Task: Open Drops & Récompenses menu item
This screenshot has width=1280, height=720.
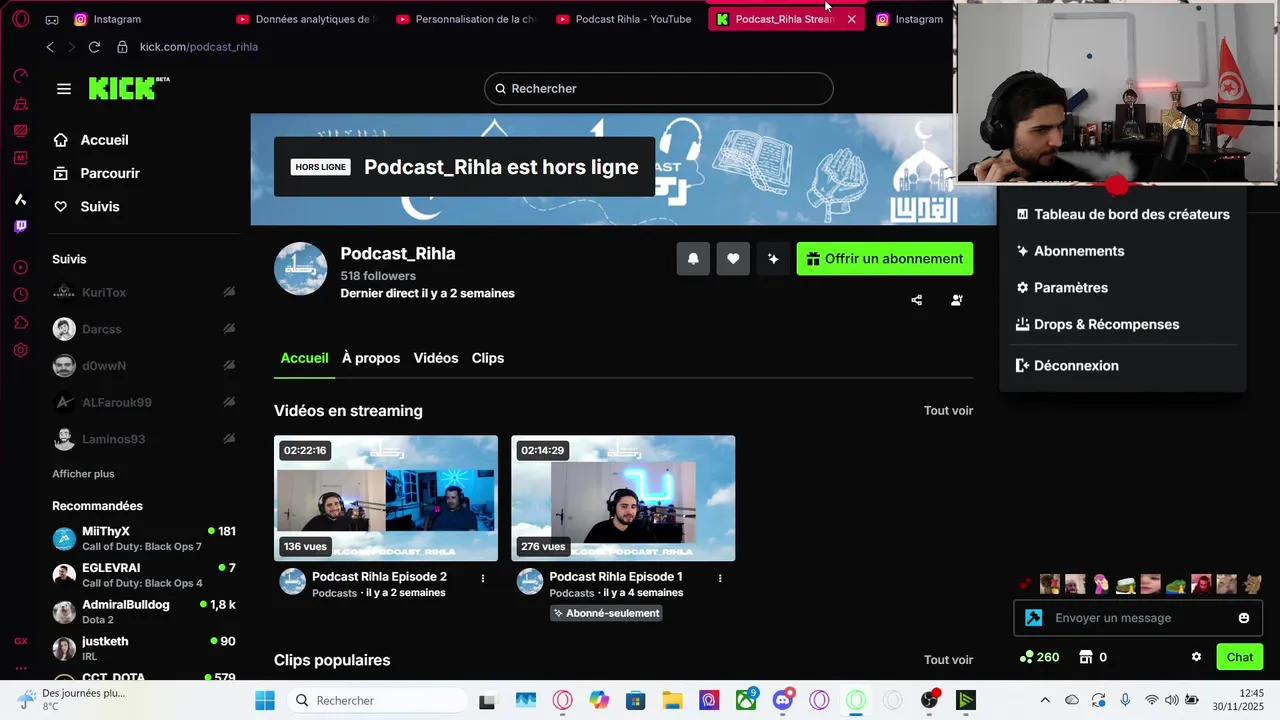Action: 1122,325
